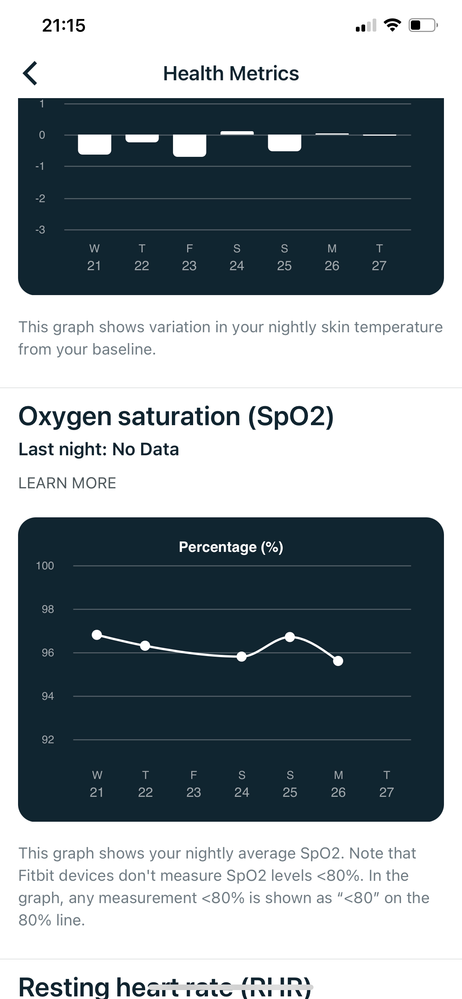Tap the 21:15 clock in status bar
This screenshot has width=462, height=999.
pyautogui.click(x=64, y=25)
